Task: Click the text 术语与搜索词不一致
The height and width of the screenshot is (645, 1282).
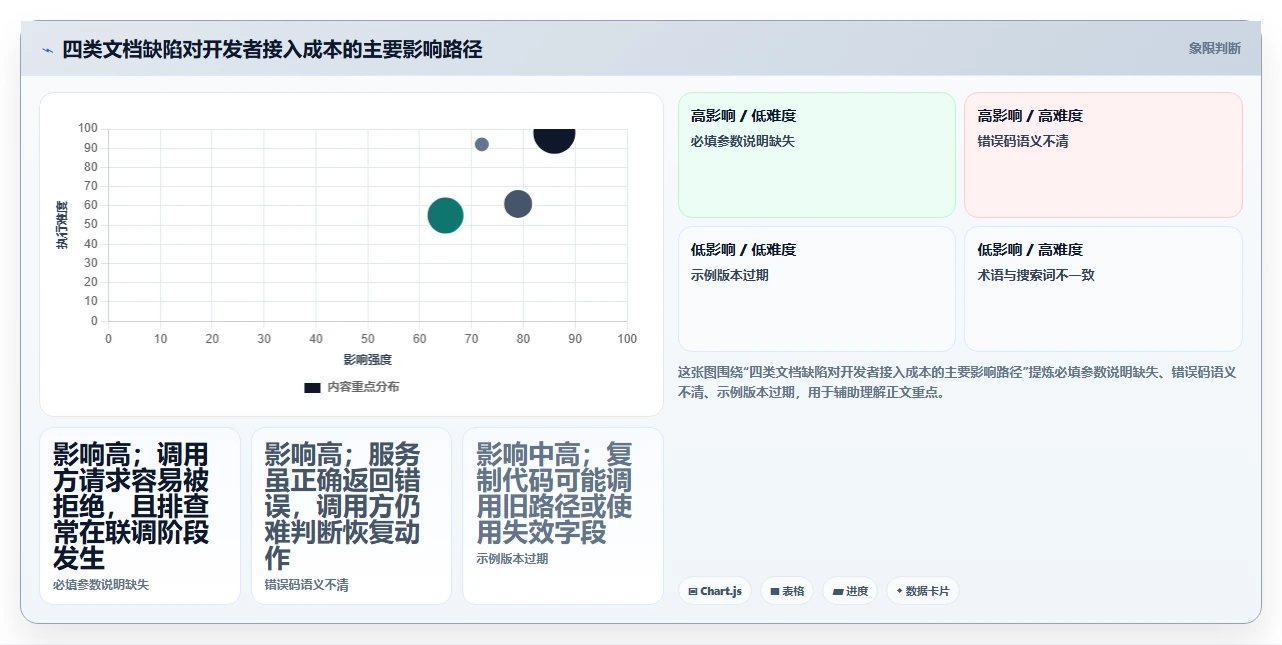Action: [1036, 275]
